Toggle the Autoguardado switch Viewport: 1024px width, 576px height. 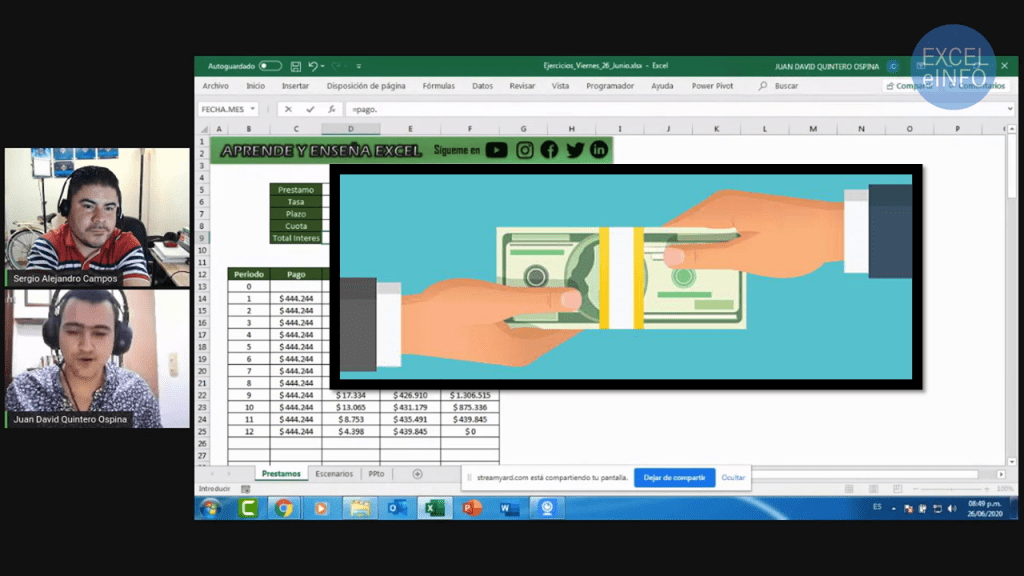[x=270, y=66]
